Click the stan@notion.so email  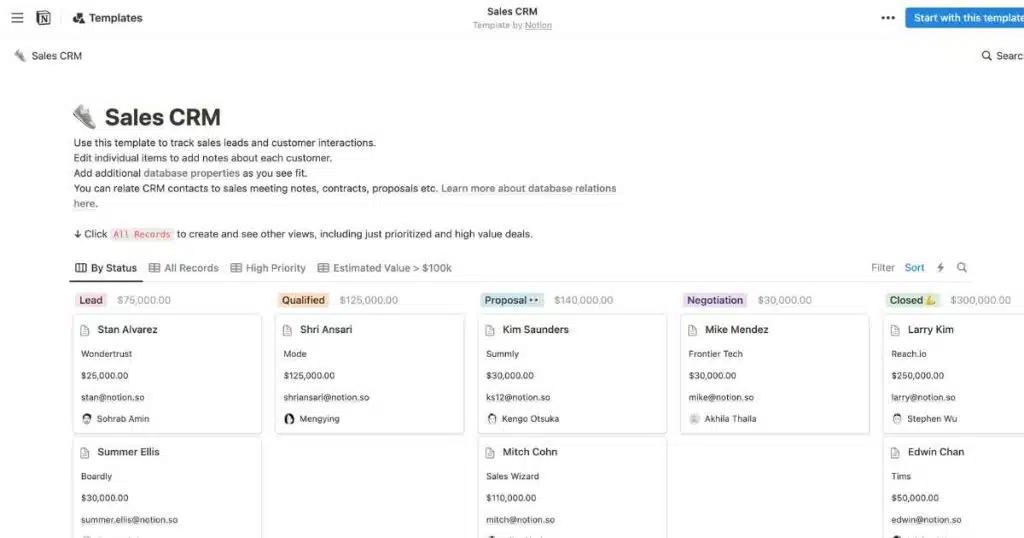pyautogui.click(x=112, y=397)
